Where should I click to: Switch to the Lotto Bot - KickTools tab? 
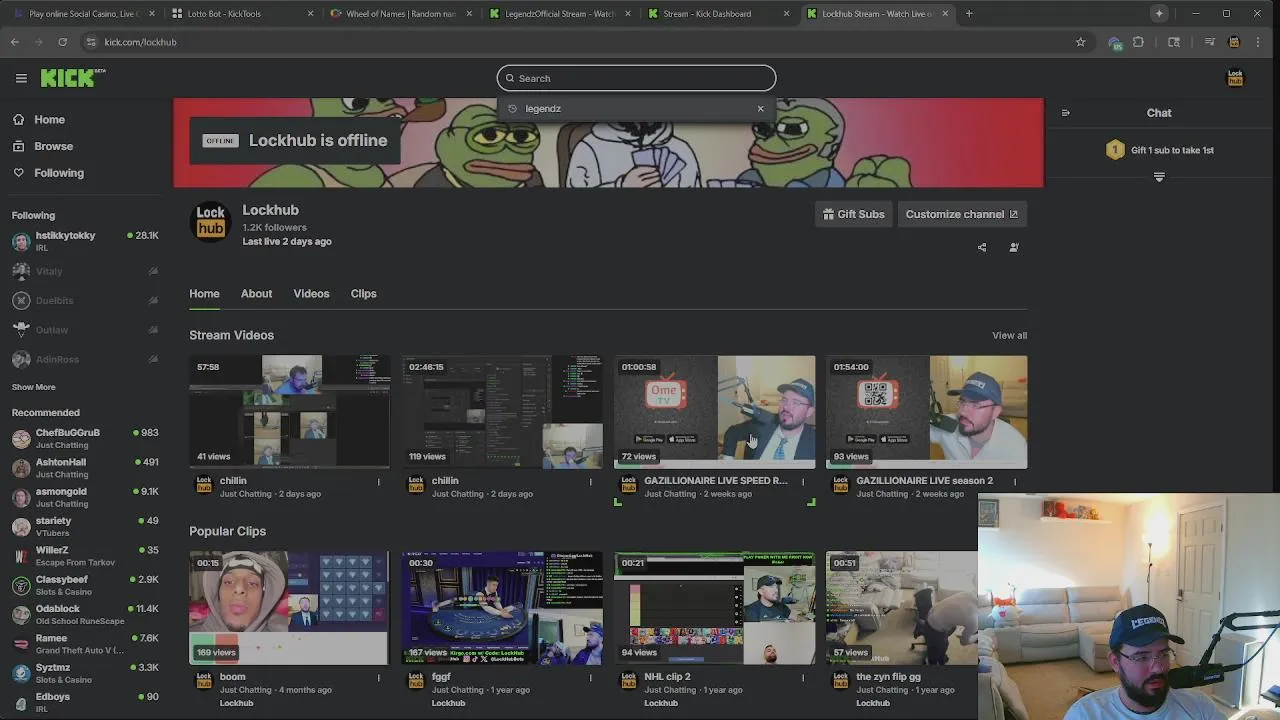coord(240,14)
